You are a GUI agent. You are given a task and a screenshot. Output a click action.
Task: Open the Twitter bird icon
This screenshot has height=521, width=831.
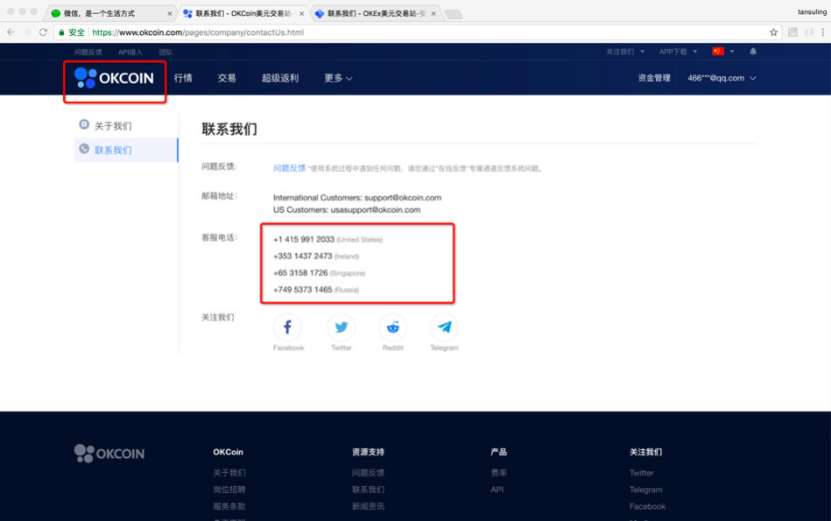[341, 327]
